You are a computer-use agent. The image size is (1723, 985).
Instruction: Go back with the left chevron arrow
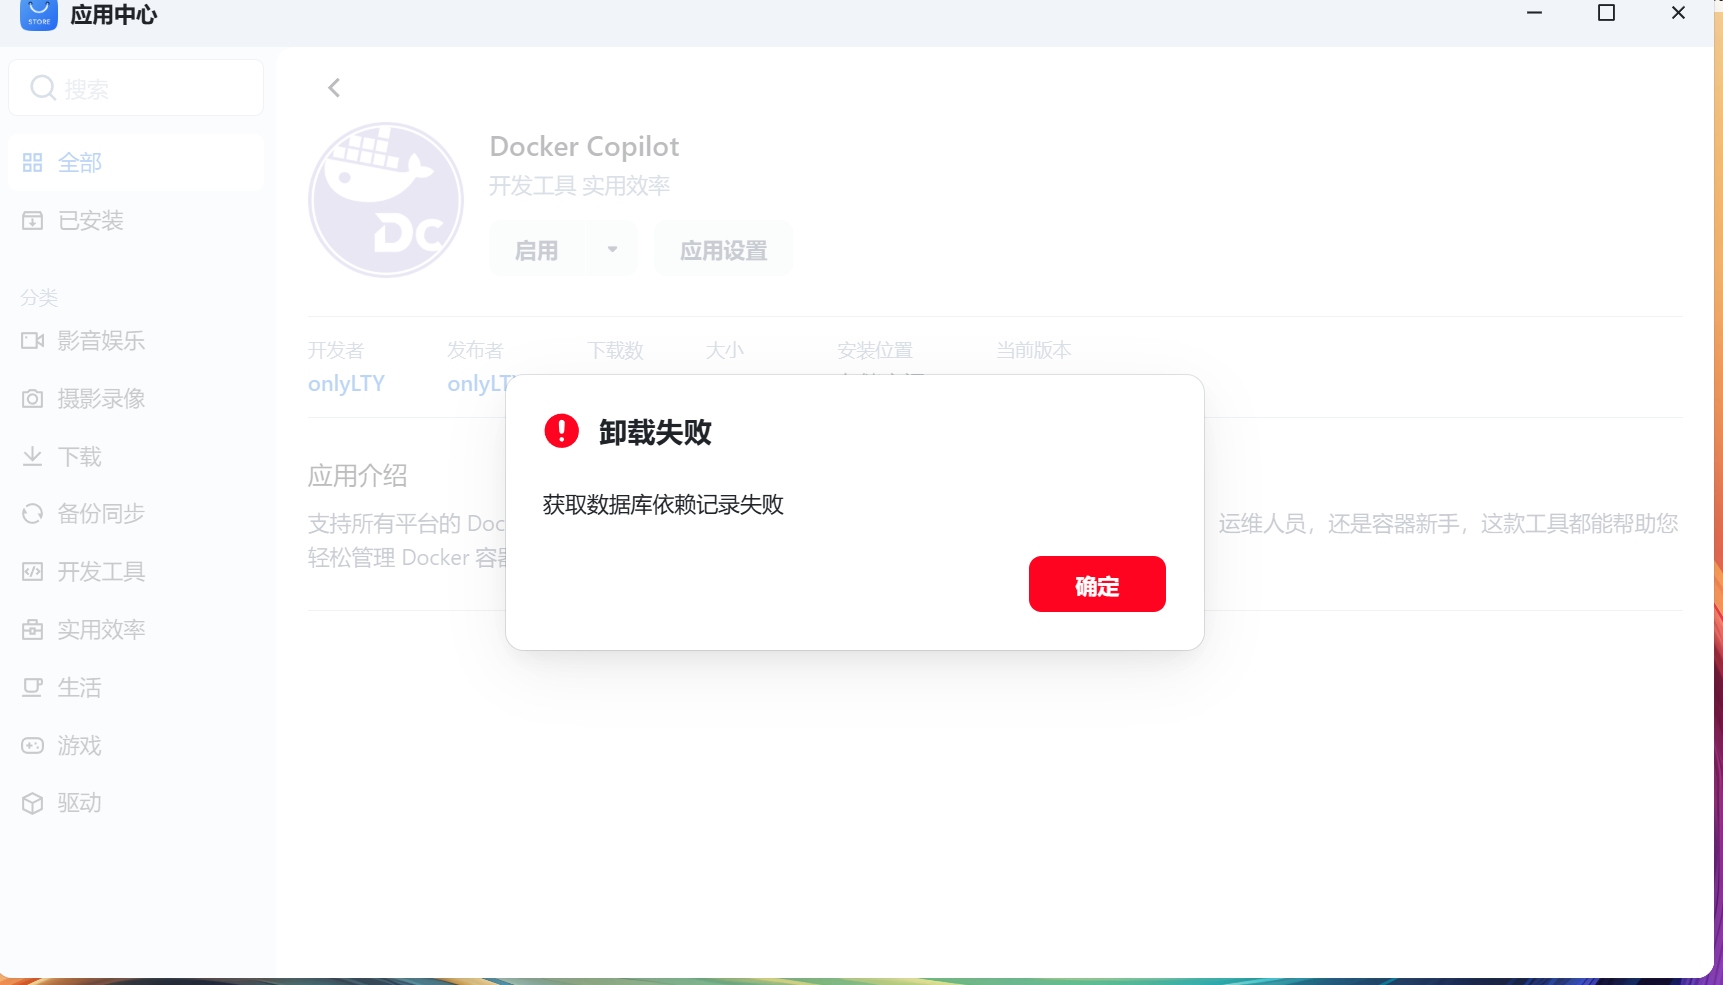[334, 88]
